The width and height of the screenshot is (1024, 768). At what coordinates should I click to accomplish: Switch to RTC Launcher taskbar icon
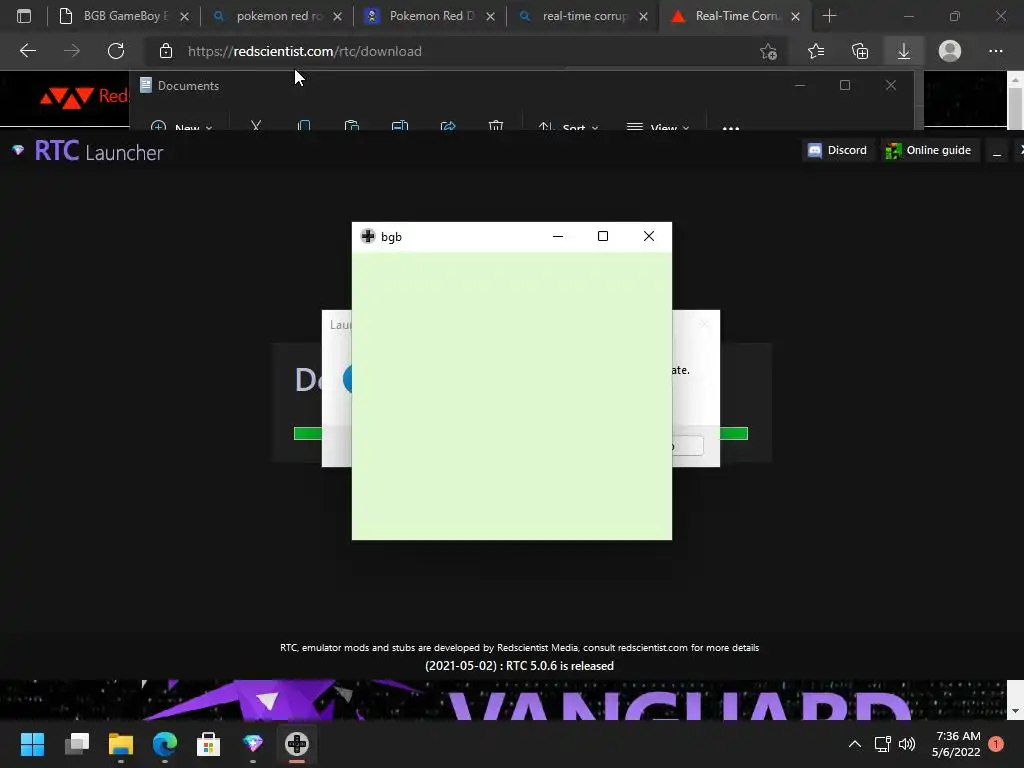coord(253,744)
